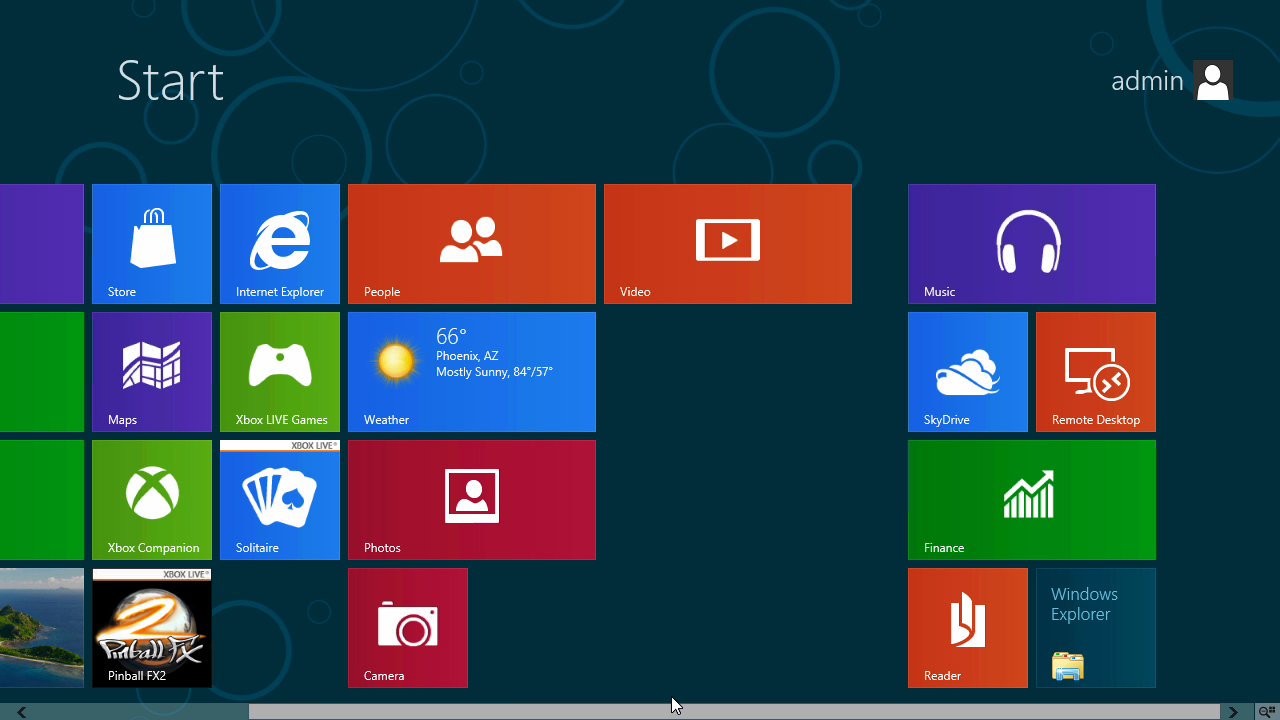Open Xbox Companion tile

152,500
